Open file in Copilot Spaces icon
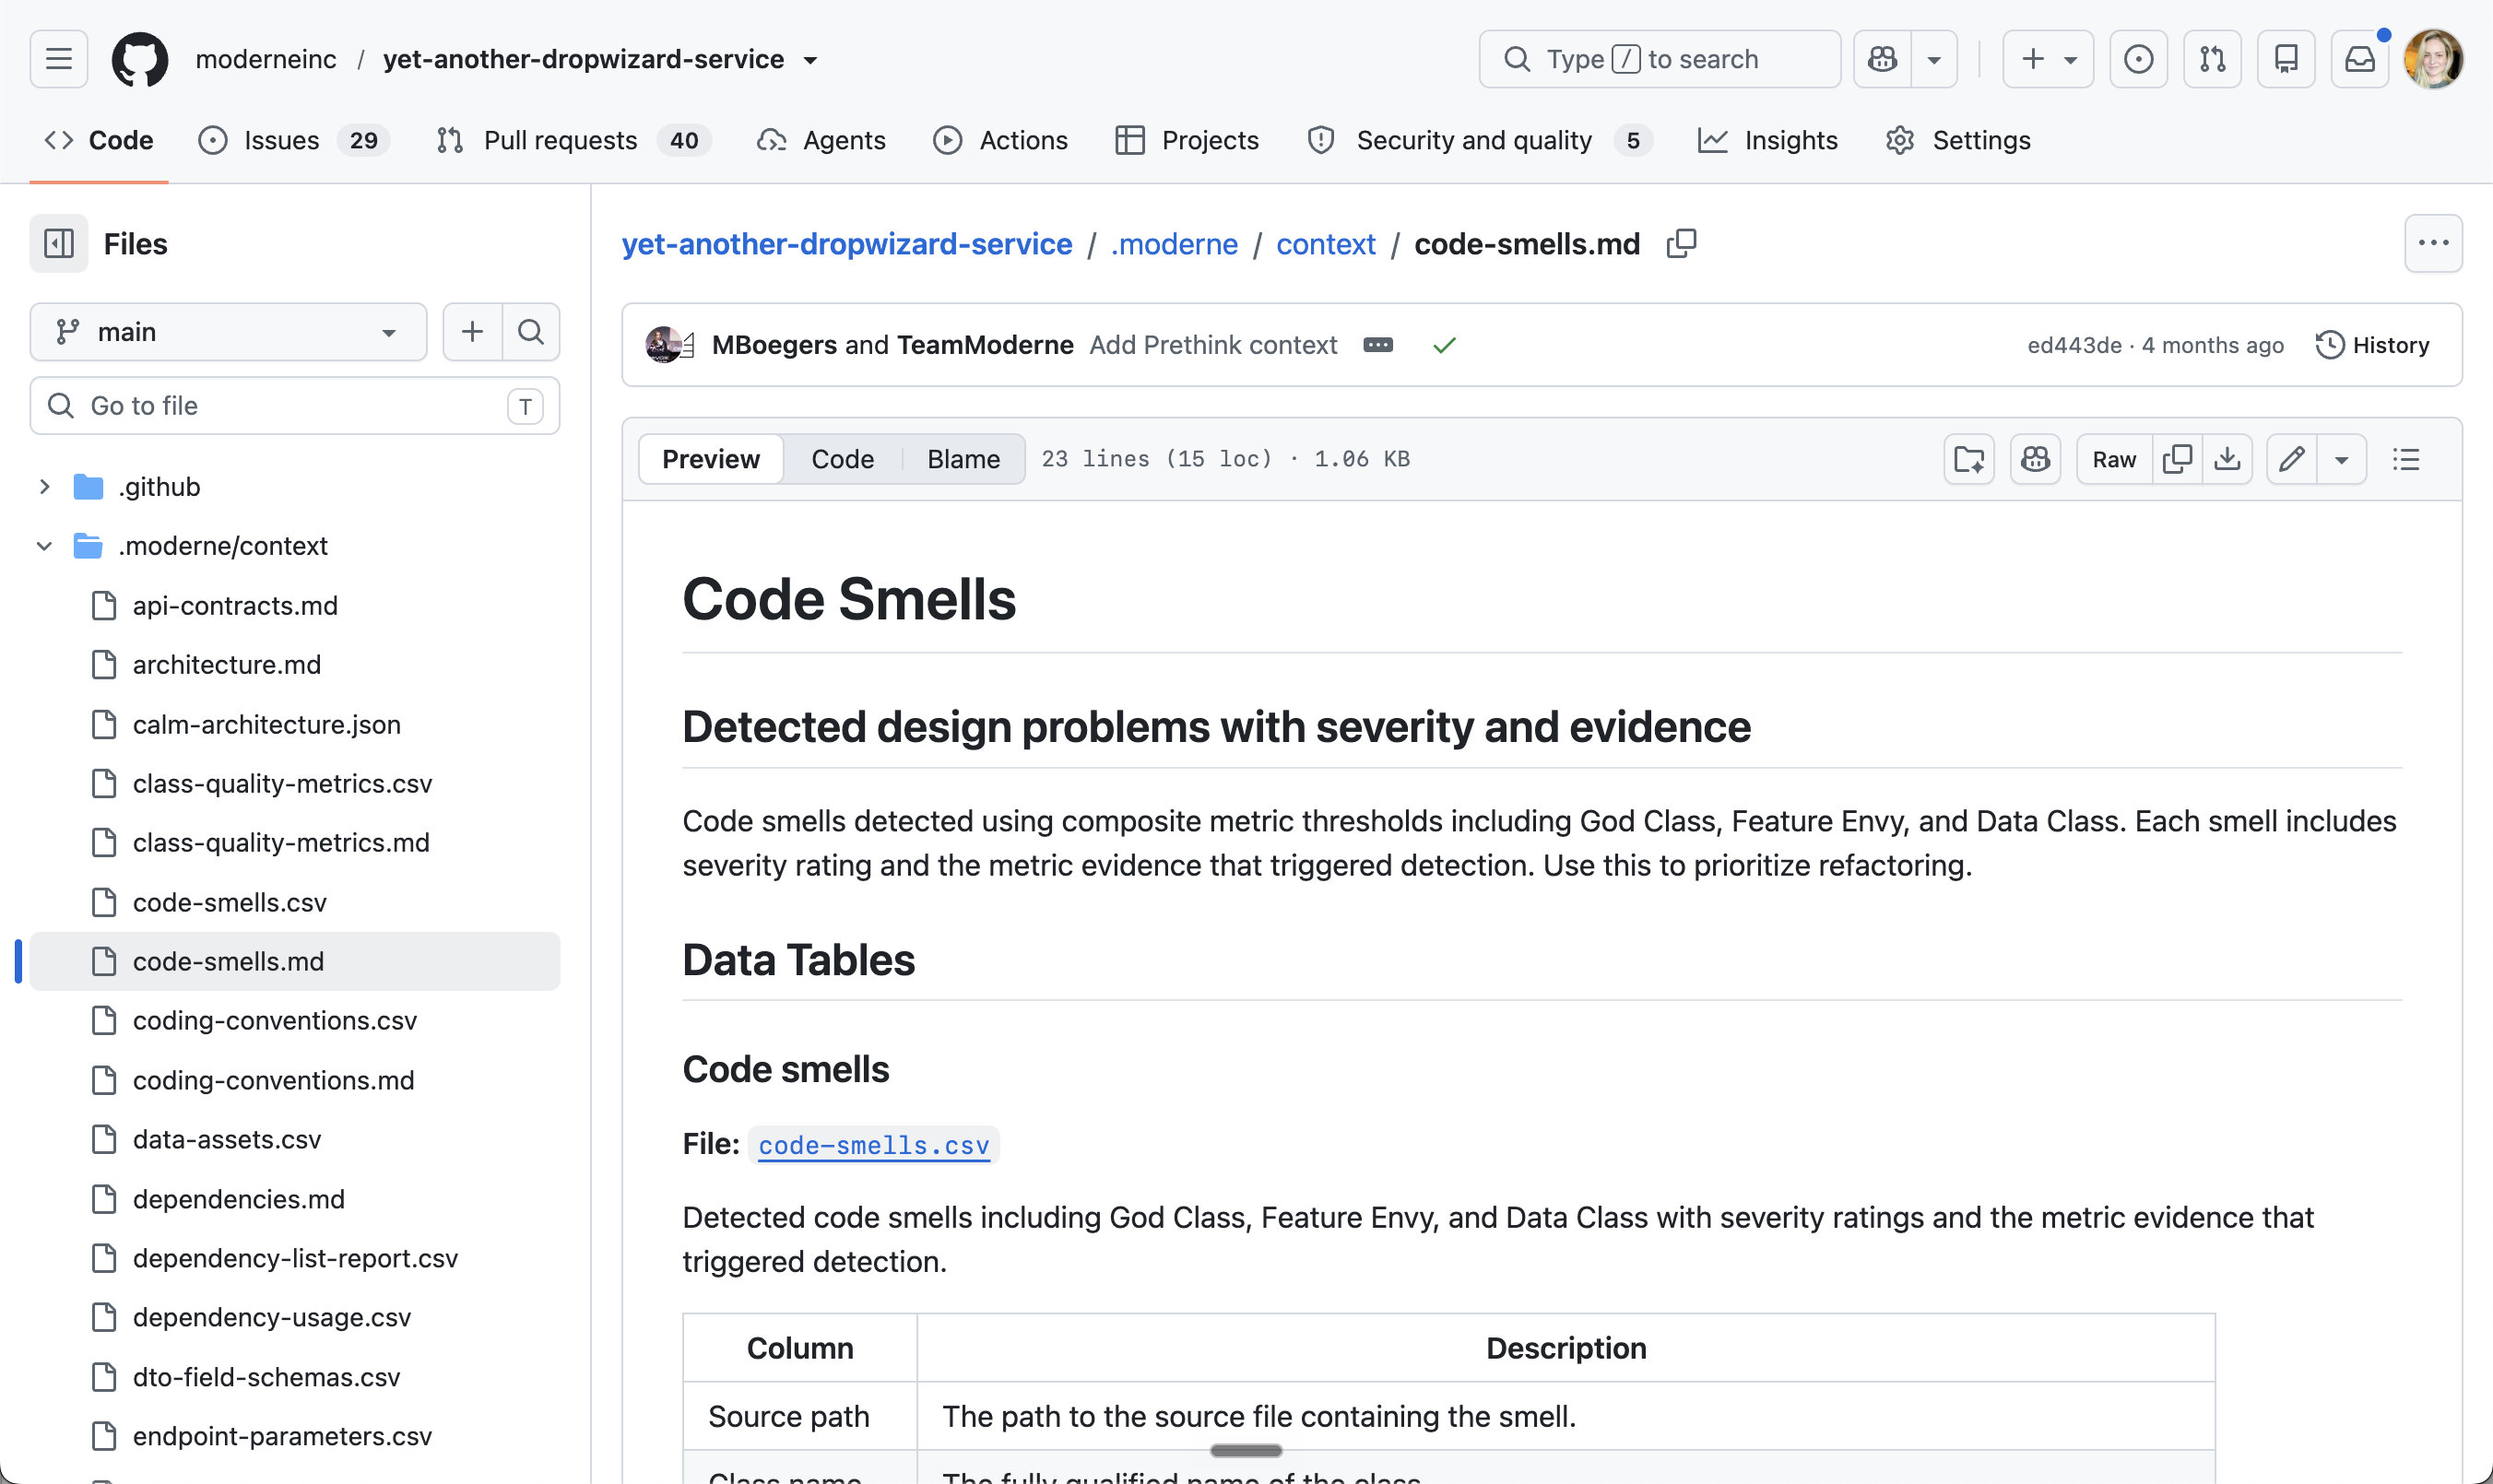This screenshot has width=2493, height=1484. 1969,459
